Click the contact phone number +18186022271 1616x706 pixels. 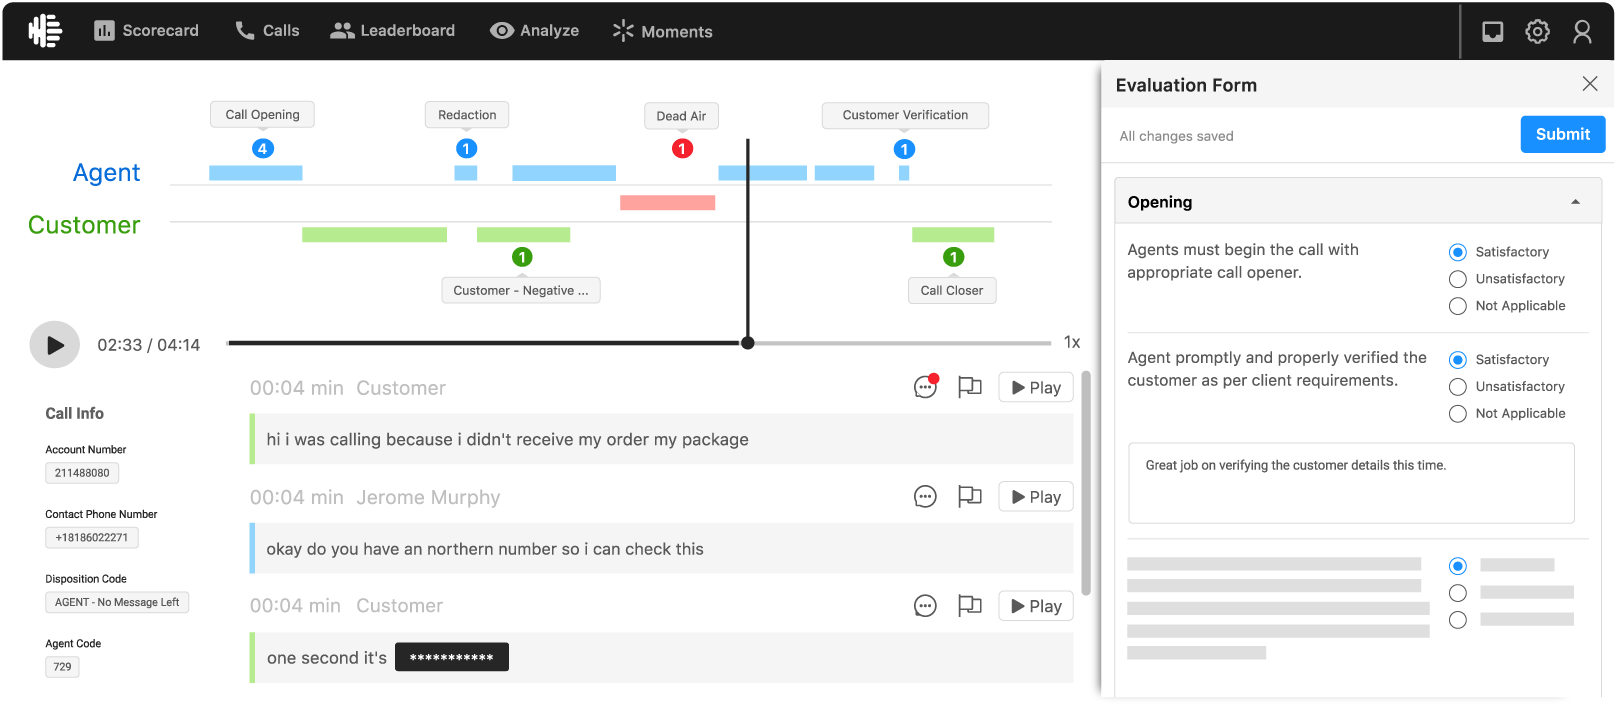click(92, 538)
